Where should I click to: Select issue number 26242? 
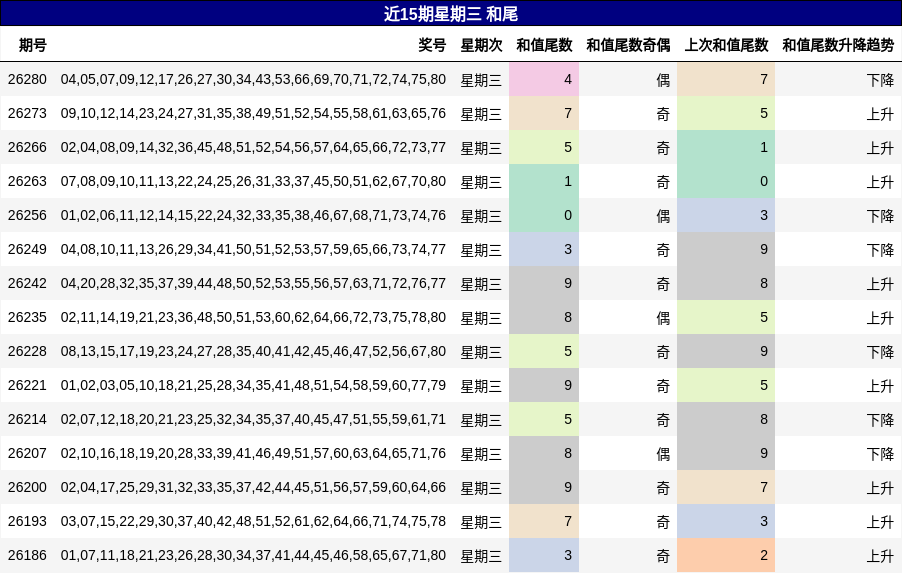tap(27, 283)
